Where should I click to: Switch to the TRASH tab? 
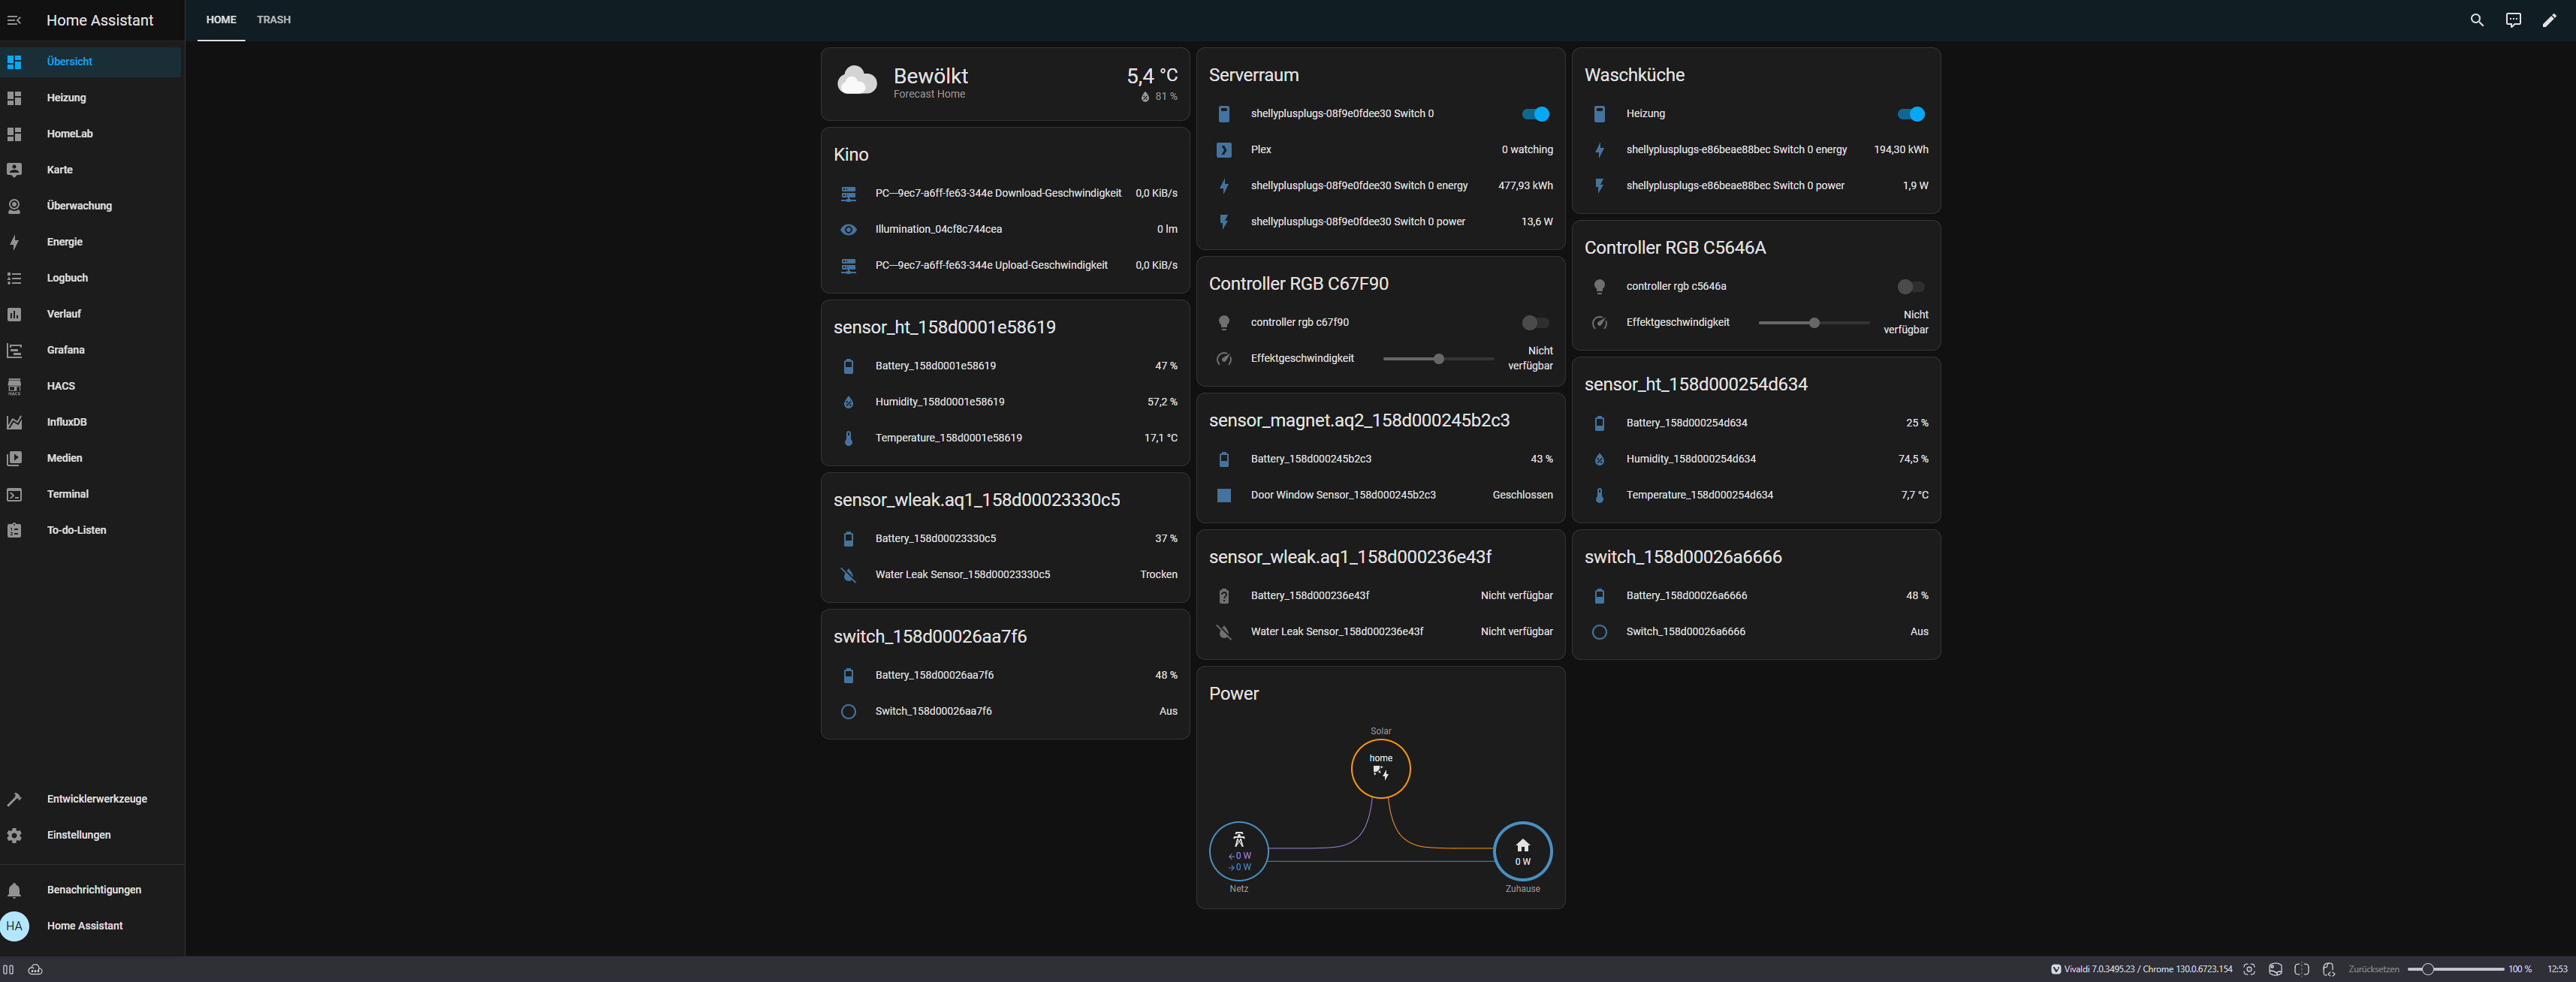point(273,20)
